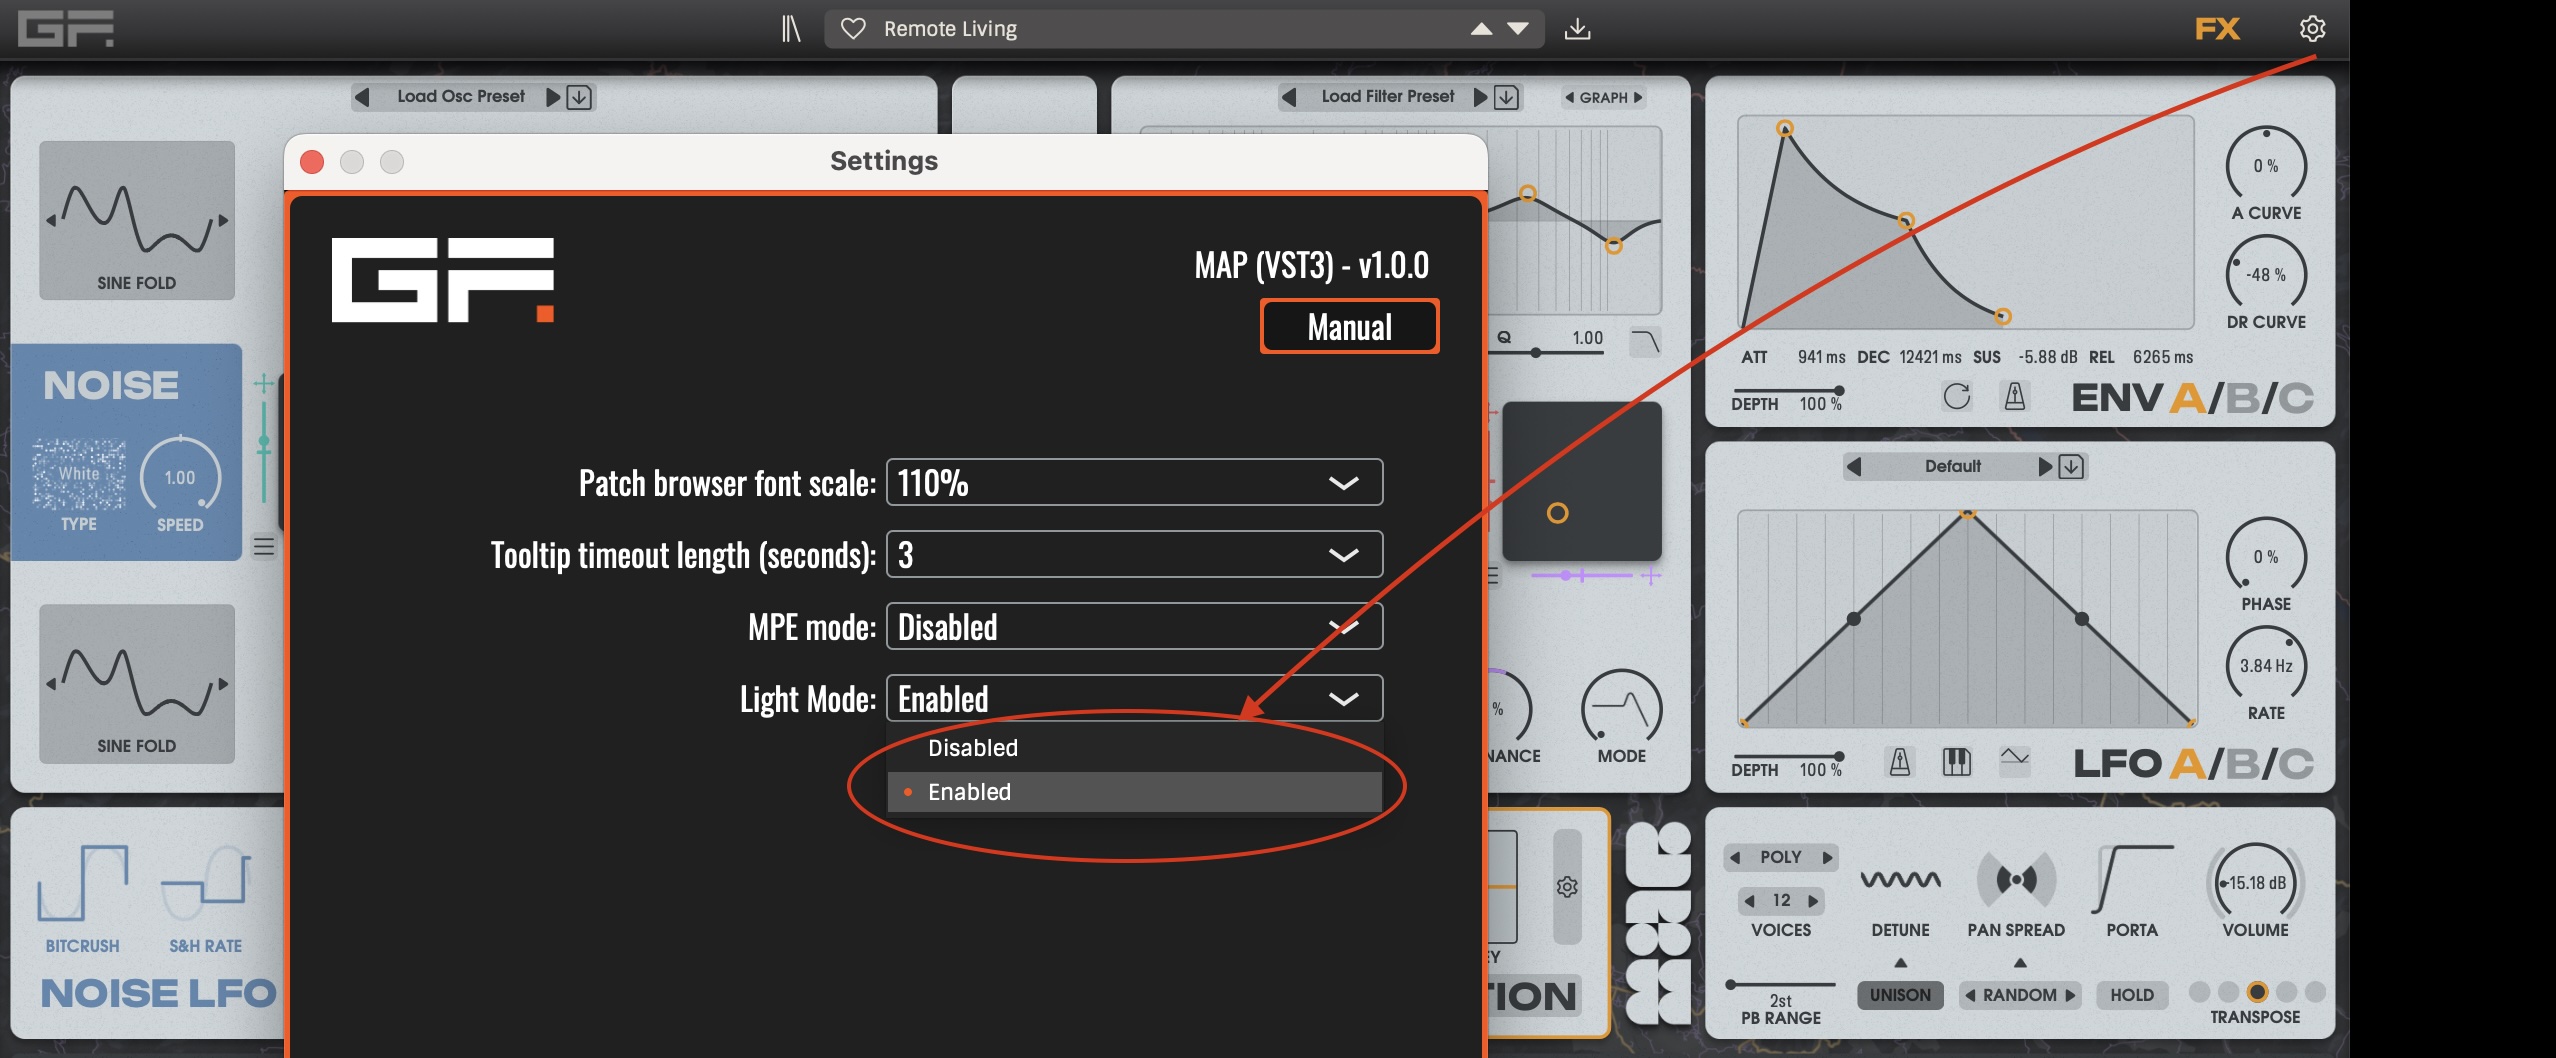Adjust the envelope DEPTH slider
Image resolution: width=2556 pixels, height=1058 pixels.
(1788, 391)
